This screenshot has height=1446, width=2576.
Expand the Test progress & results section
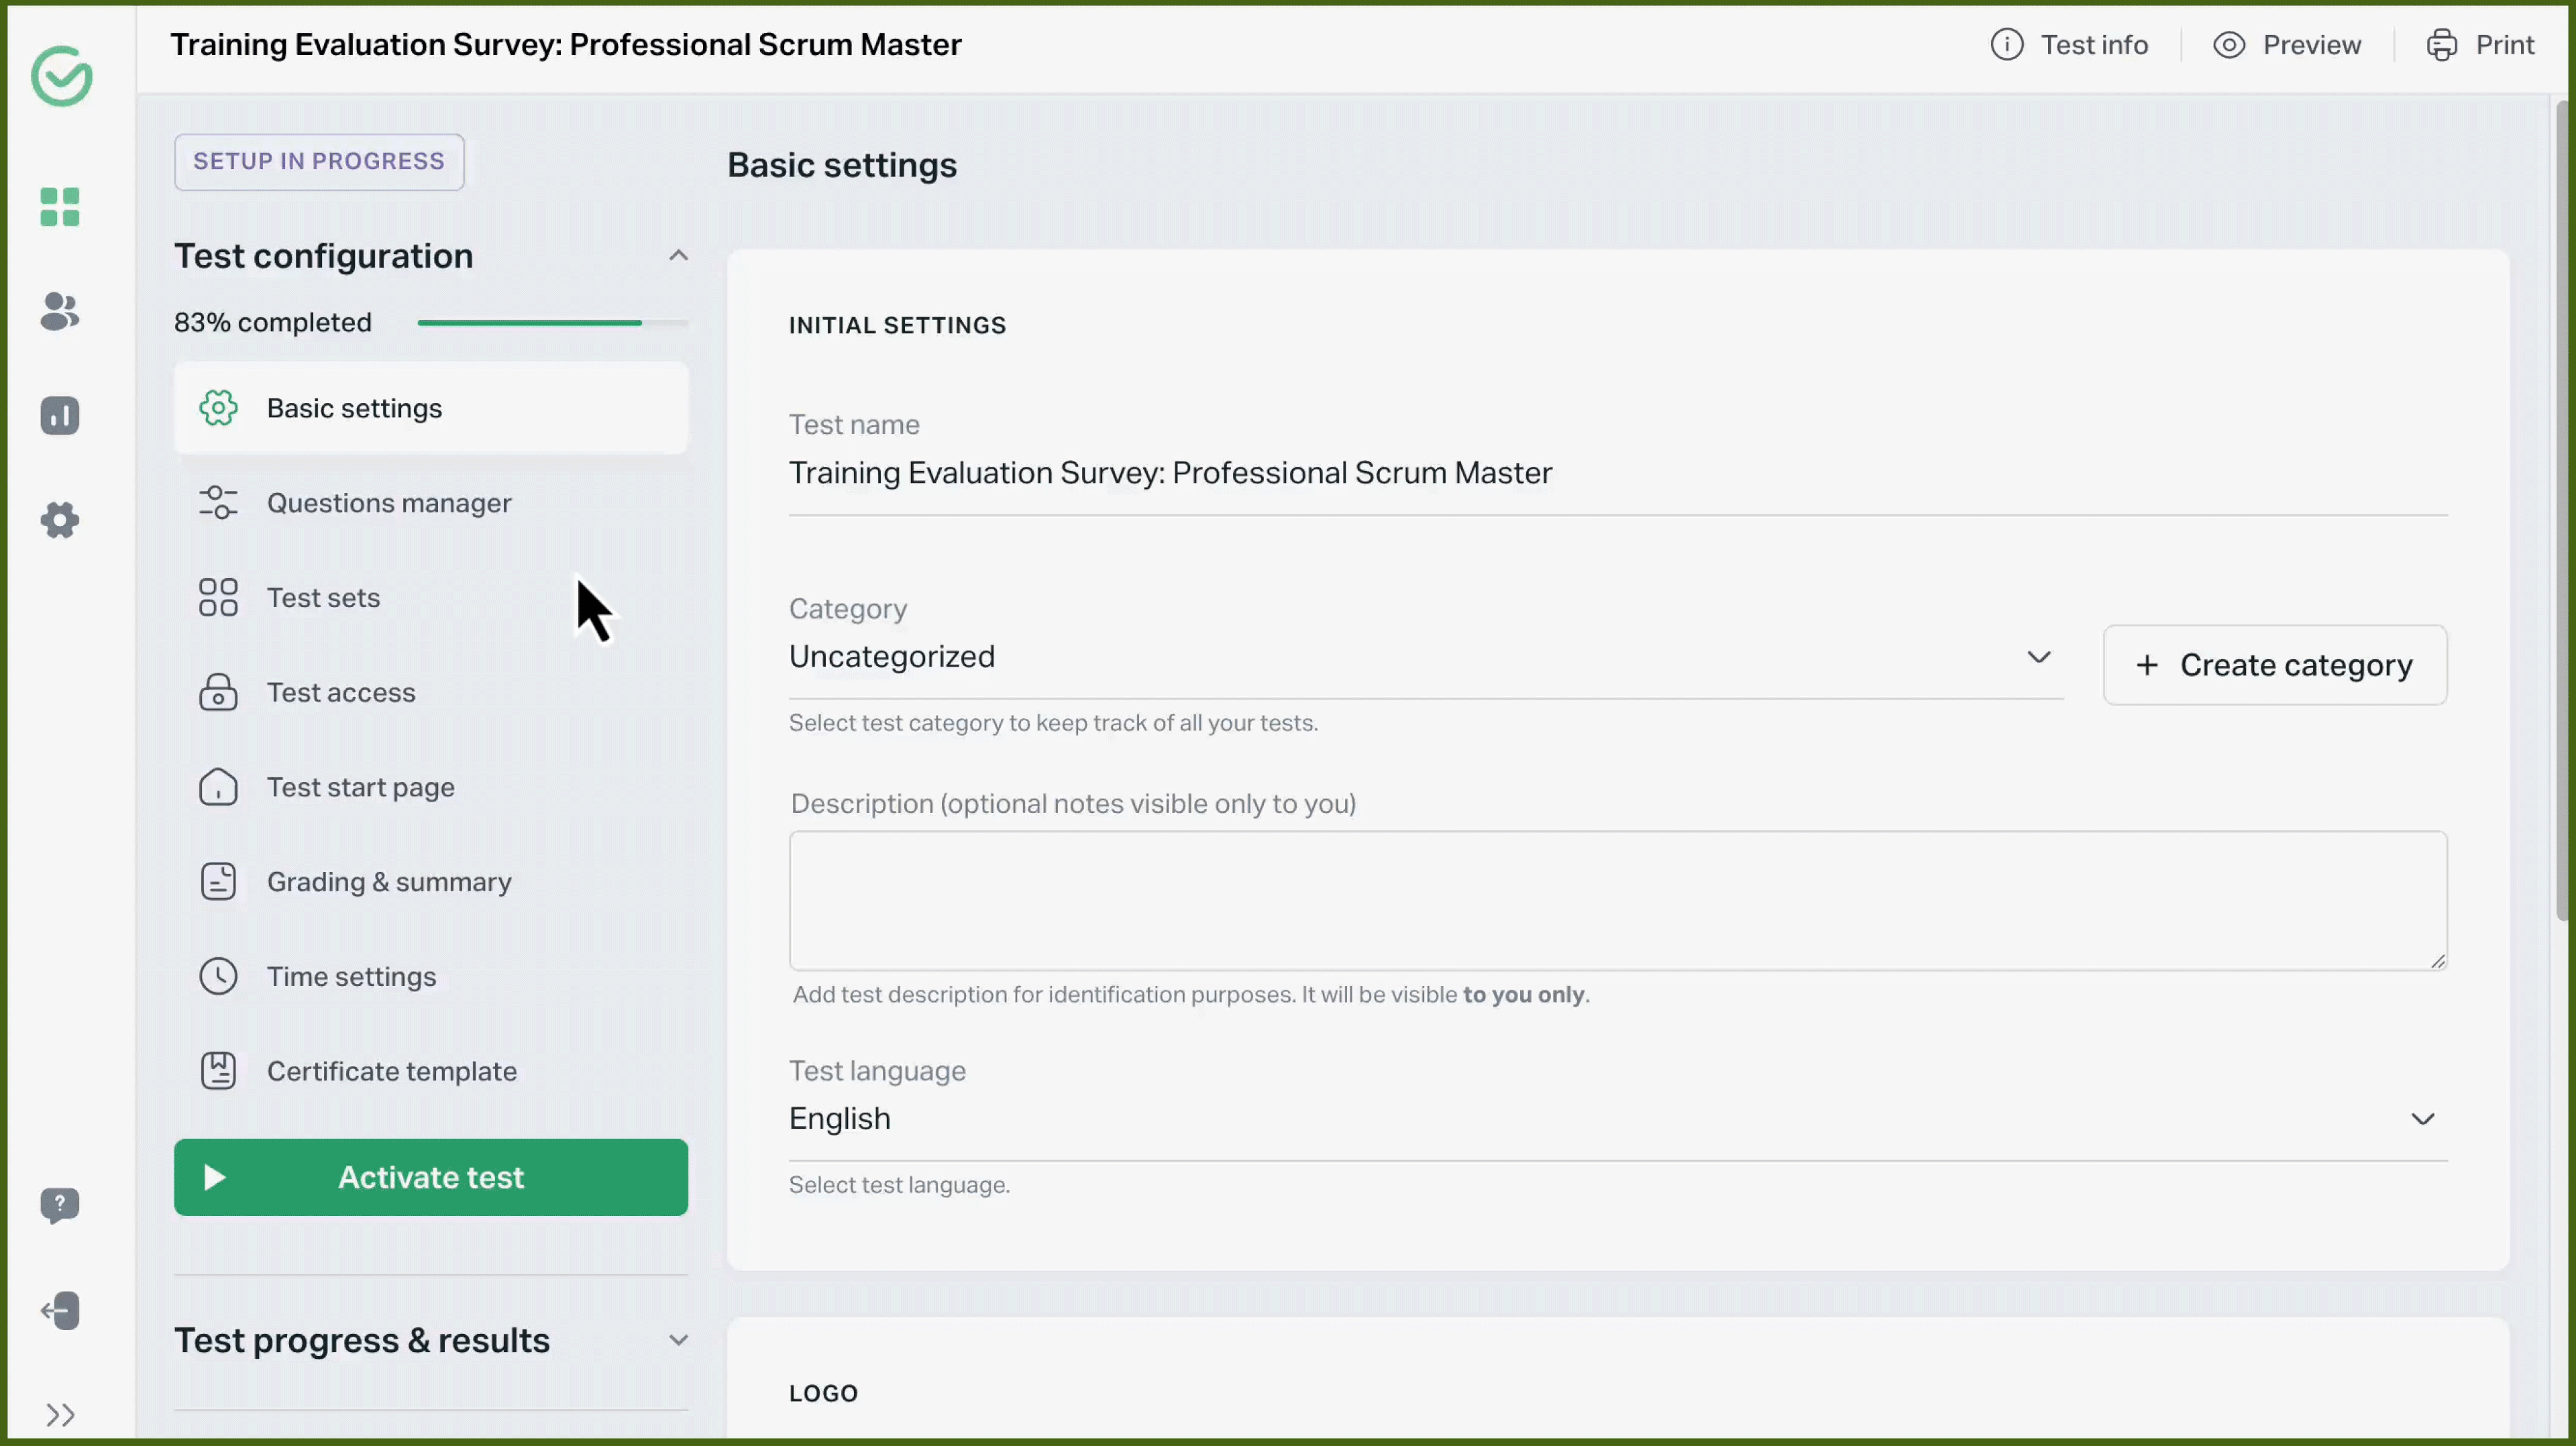[x=679, y=1340]
